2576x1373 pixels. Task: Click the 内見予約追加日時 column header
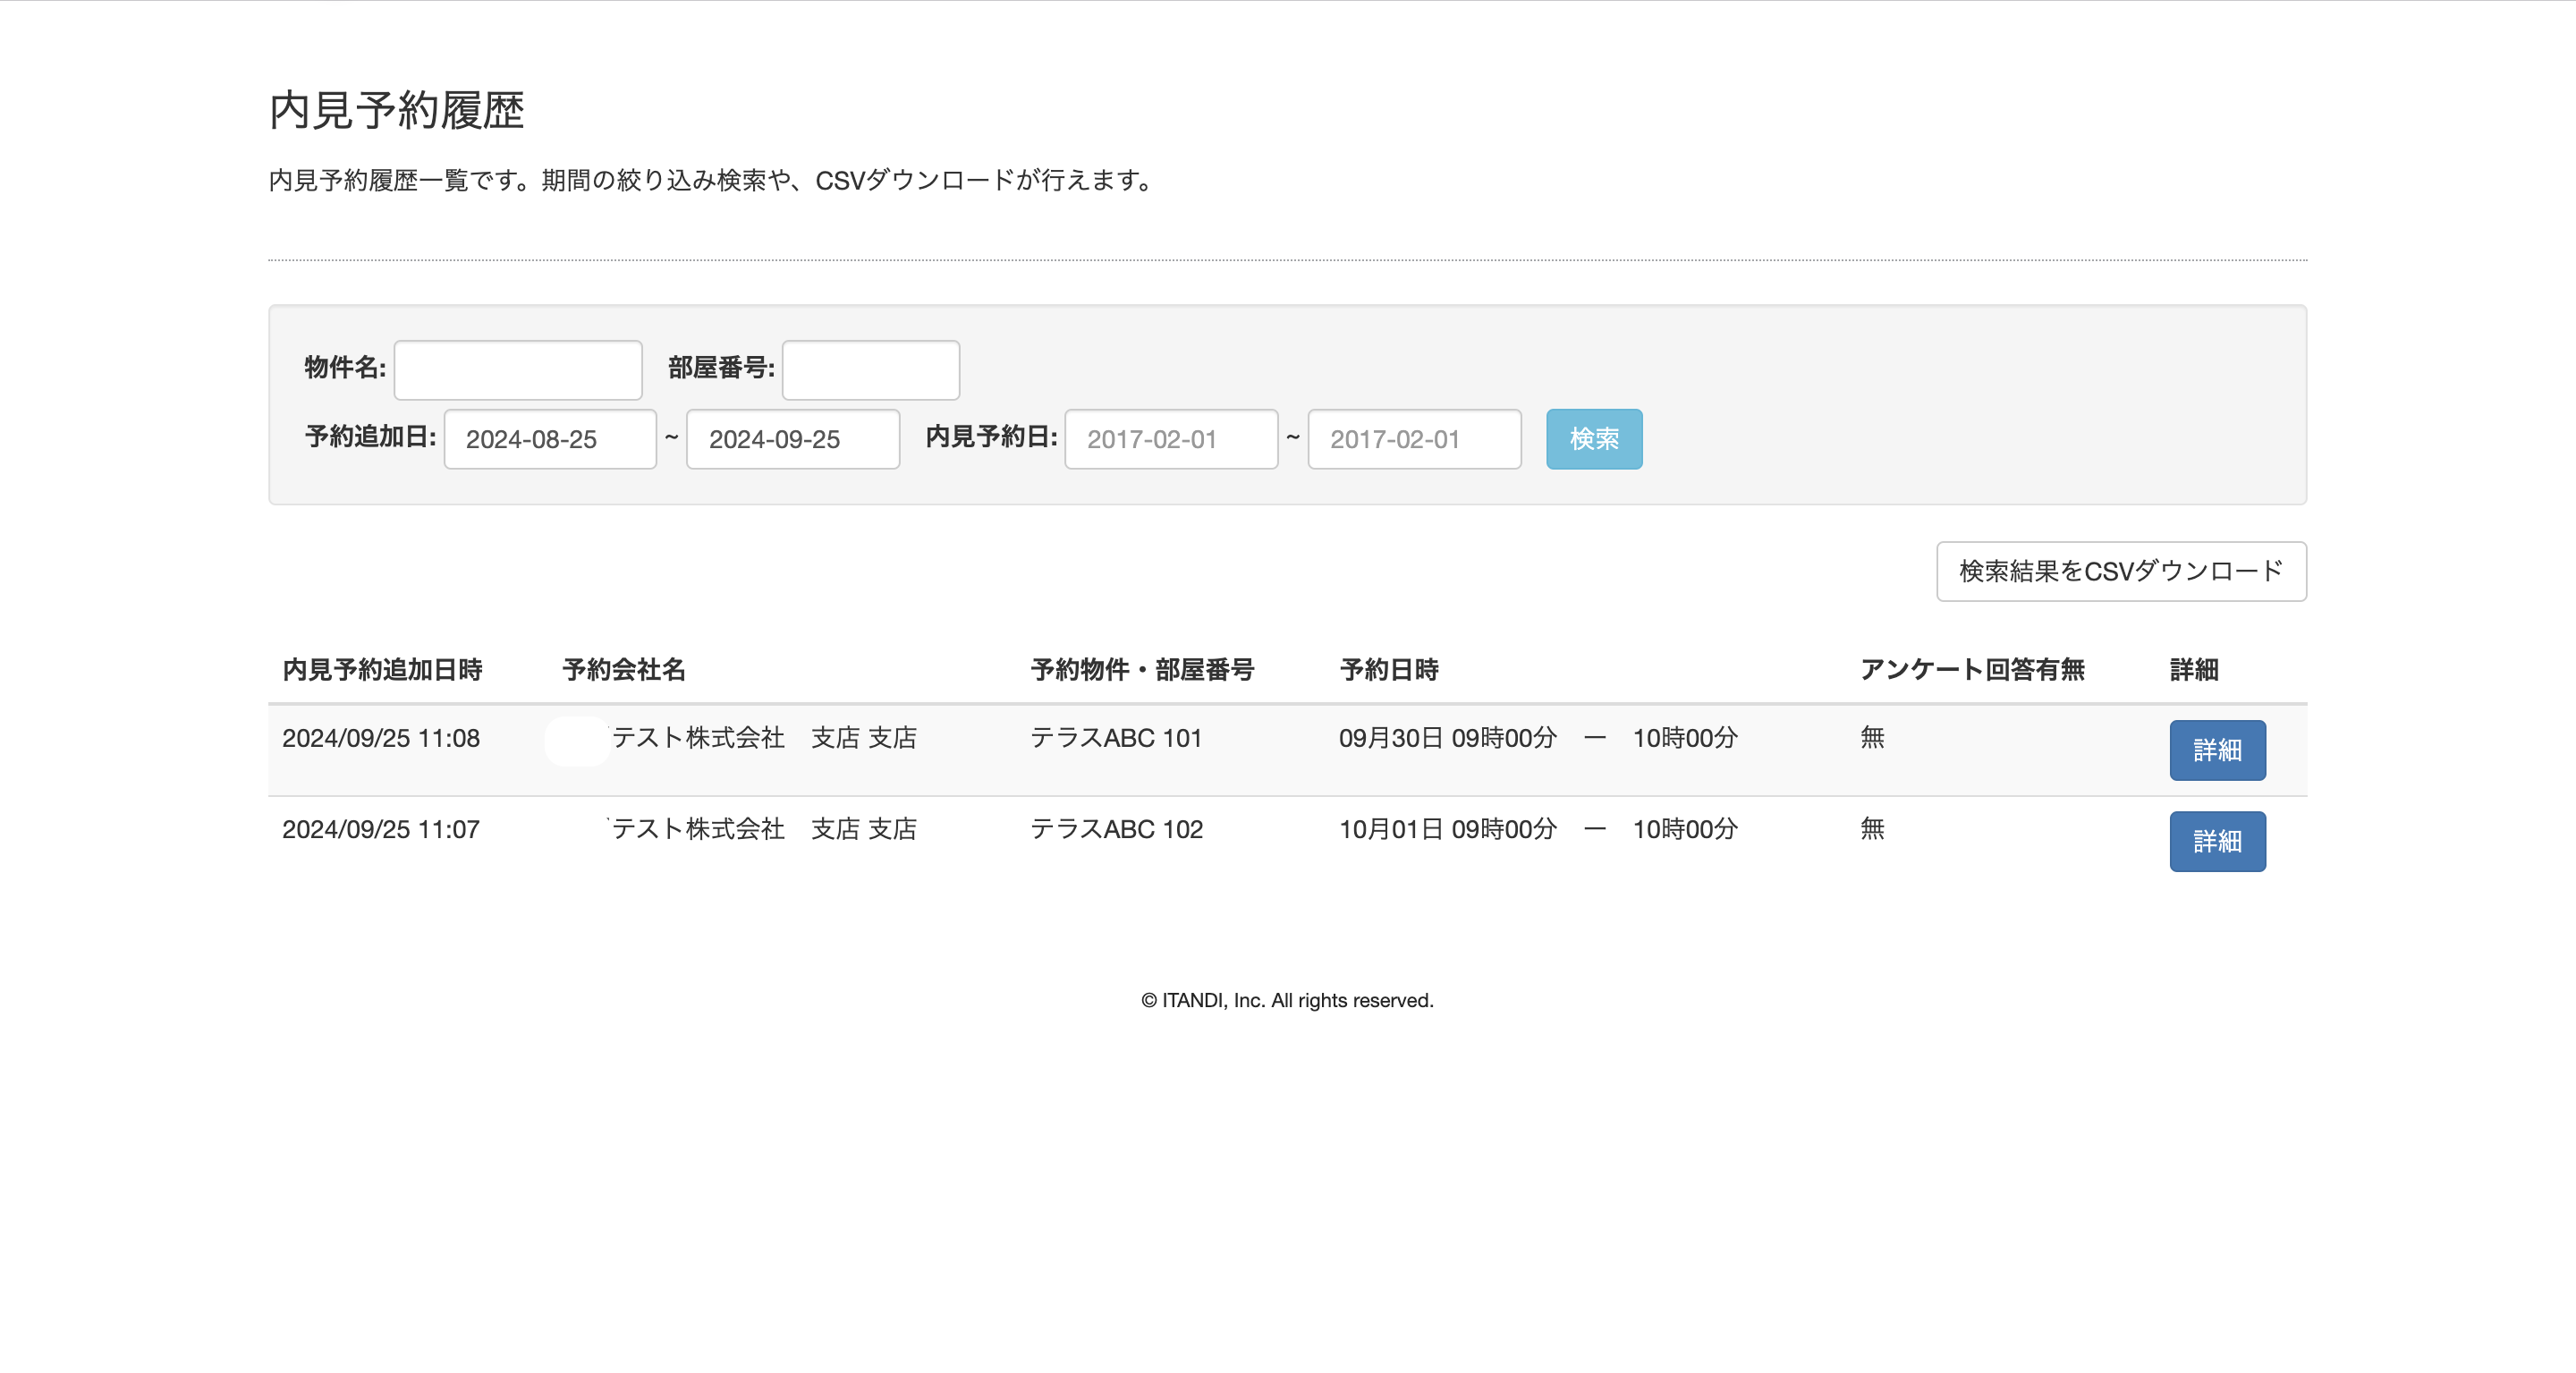click(382, 669)
